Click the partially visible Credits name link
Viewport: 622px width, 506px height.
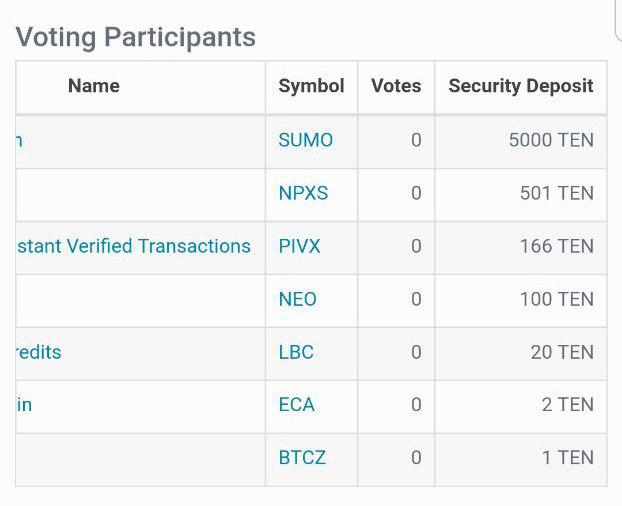pyautogui.click(x=39, y=352)
